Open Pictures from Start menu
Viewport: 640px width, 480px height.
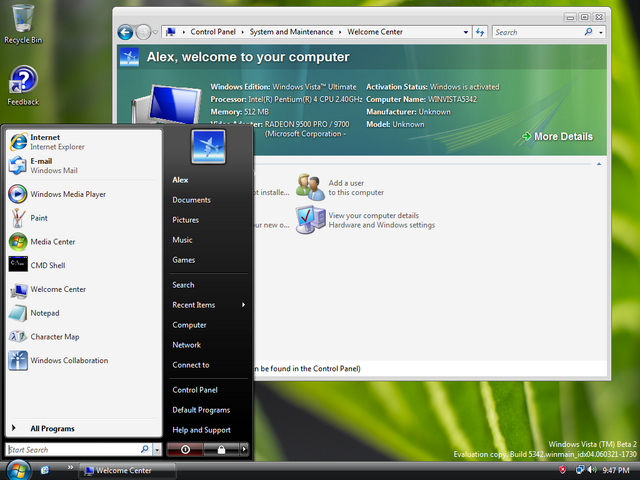tap(185, 220)
